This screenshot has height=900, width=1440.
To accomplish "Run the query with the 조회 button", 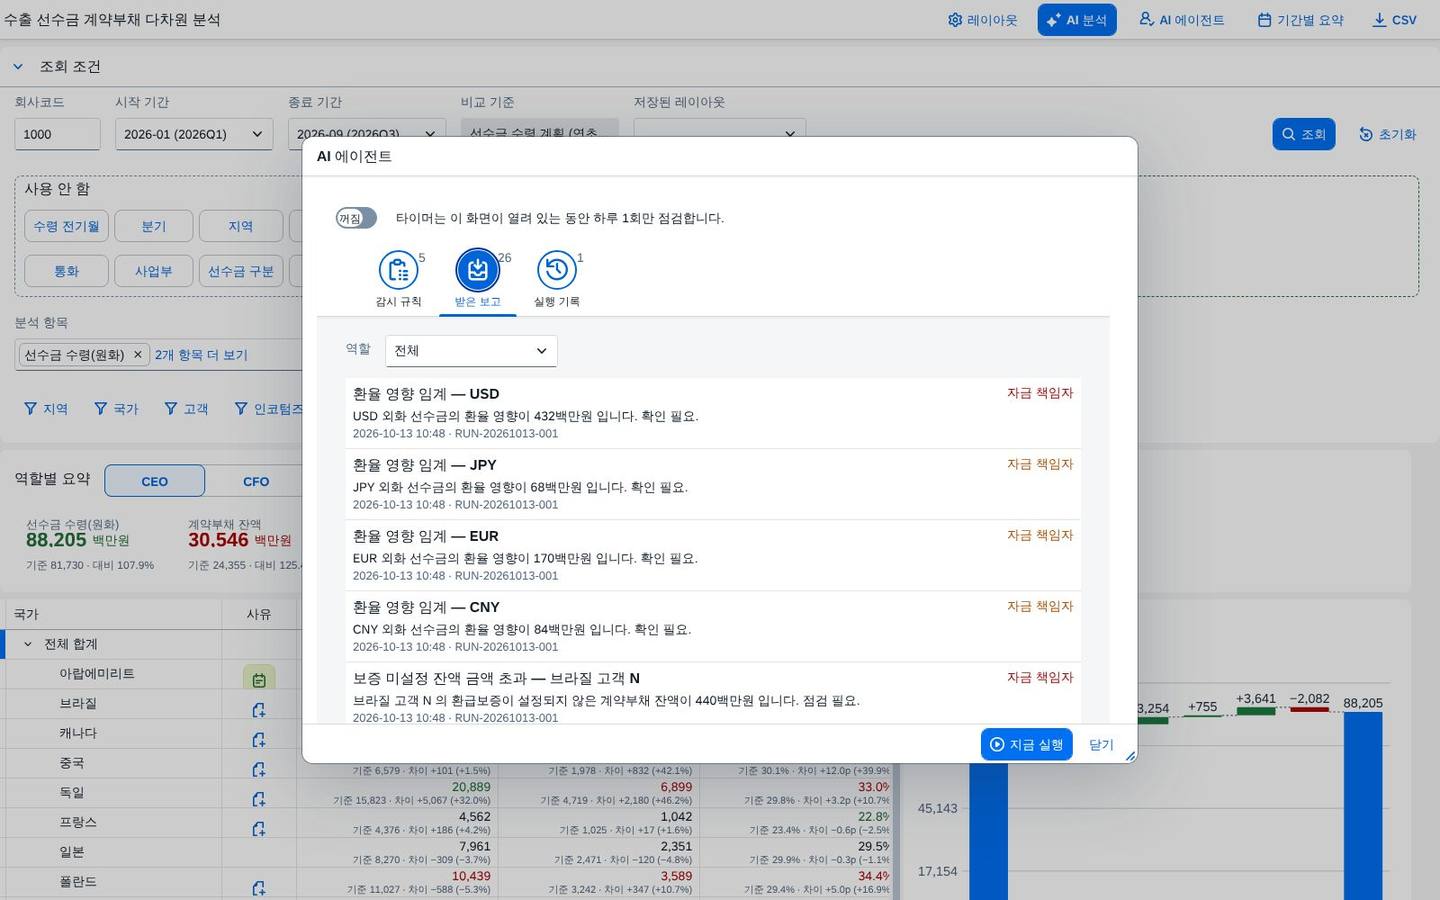I will point(1304,134).
